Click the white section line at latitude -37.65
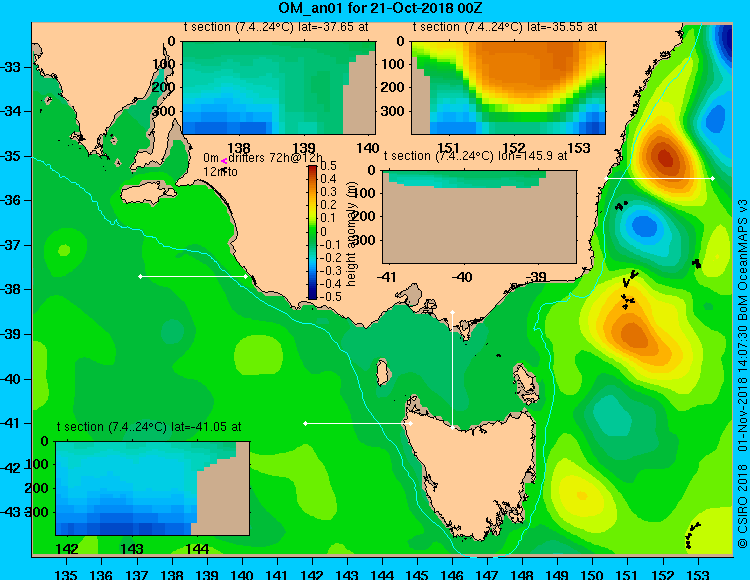750x580 pixels. (193, 276)
